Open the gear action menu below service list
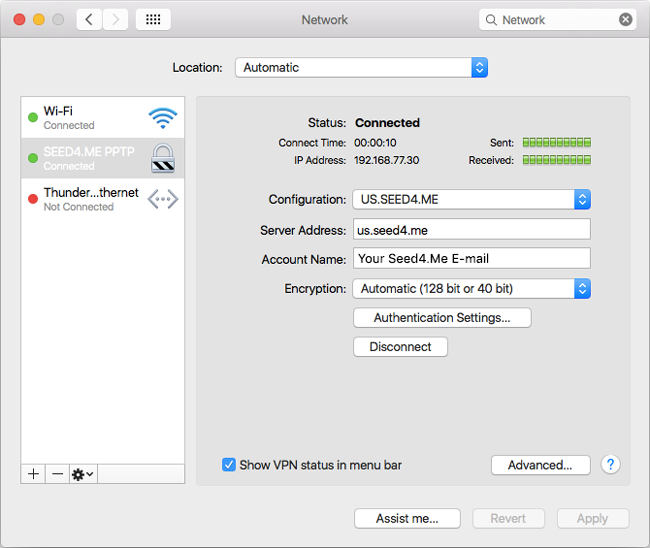Image resolution: width=650 pixels, height=548 pixels. coord(82,474)
